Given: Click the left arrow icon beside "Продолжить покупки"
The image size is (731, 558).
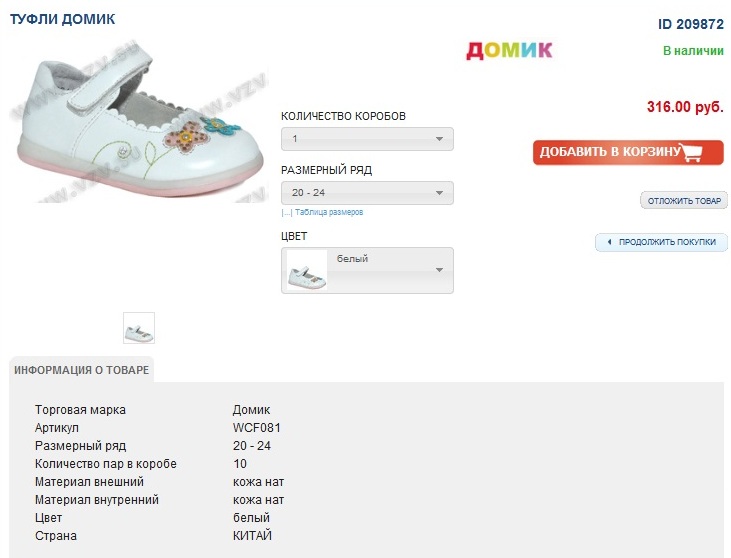Looking at the screenshot, I should click(x=608, y=242).
